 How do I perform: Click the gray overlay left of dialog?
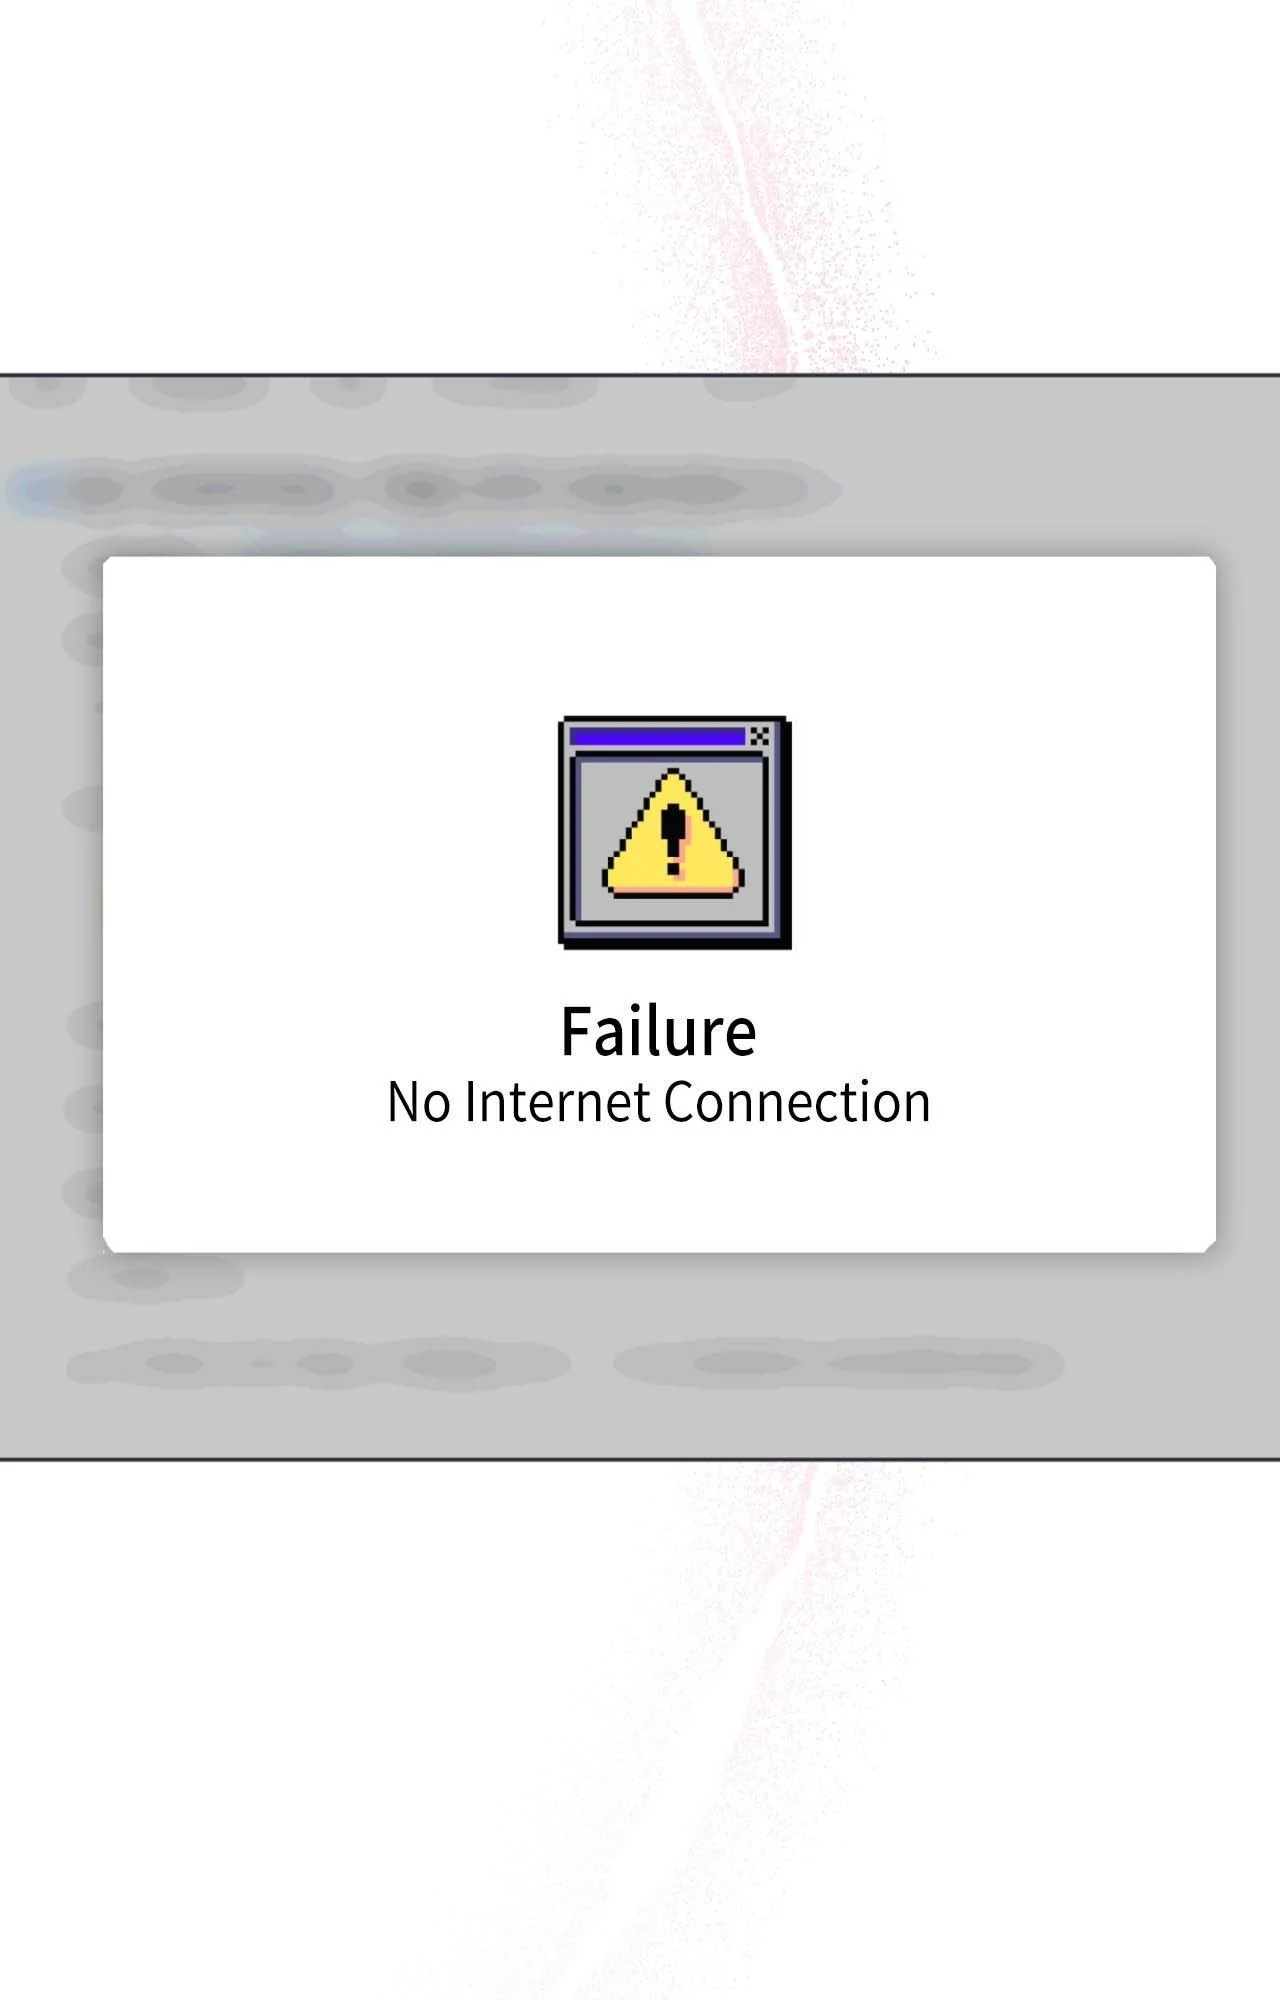tap(50, 900)
